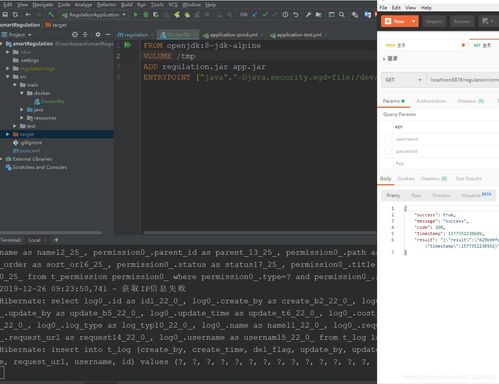Viewport: 499px width, 384px height.
Task: Build project with the green hammer icon
Action: (51, 15)
